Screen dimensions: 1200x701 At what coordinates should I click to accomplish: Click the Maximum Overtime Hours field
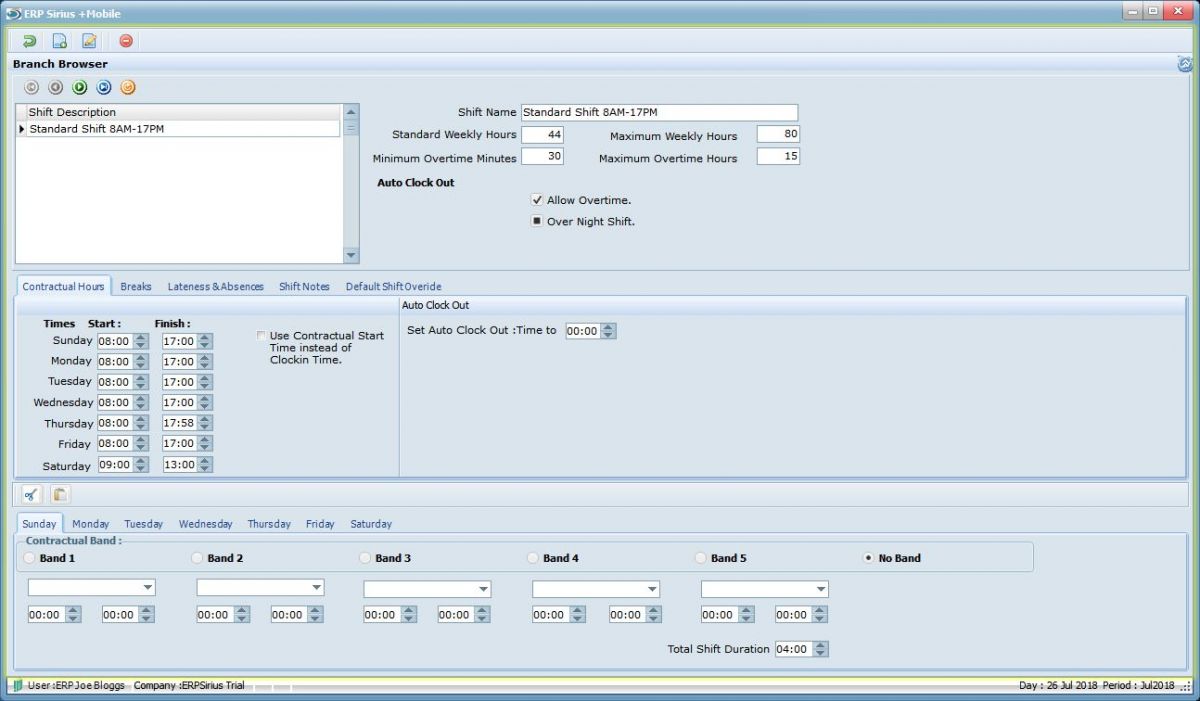[778, 157]
